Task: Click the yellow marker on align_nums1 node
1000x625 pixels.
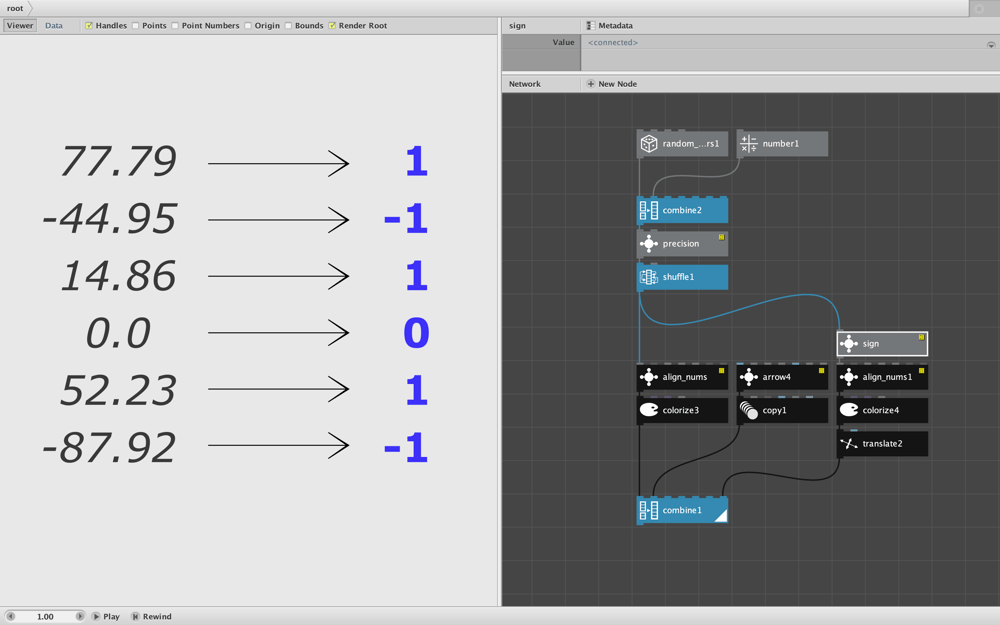Action: coord(921,371)
